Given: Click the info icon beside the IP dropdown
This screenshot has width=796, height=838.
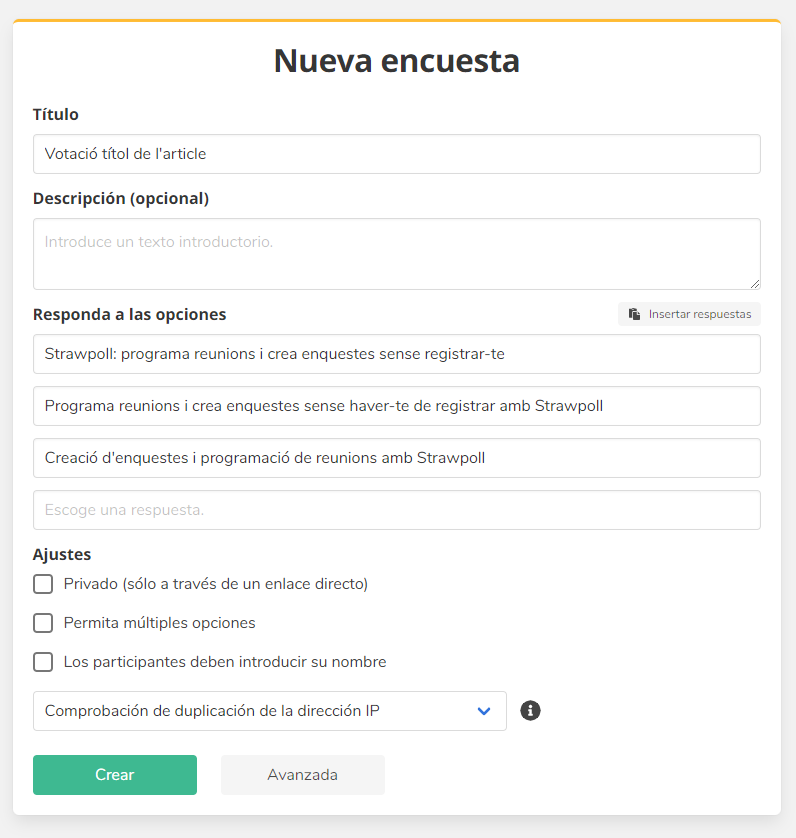Looking at the screenshot, I should coord(531,711).
